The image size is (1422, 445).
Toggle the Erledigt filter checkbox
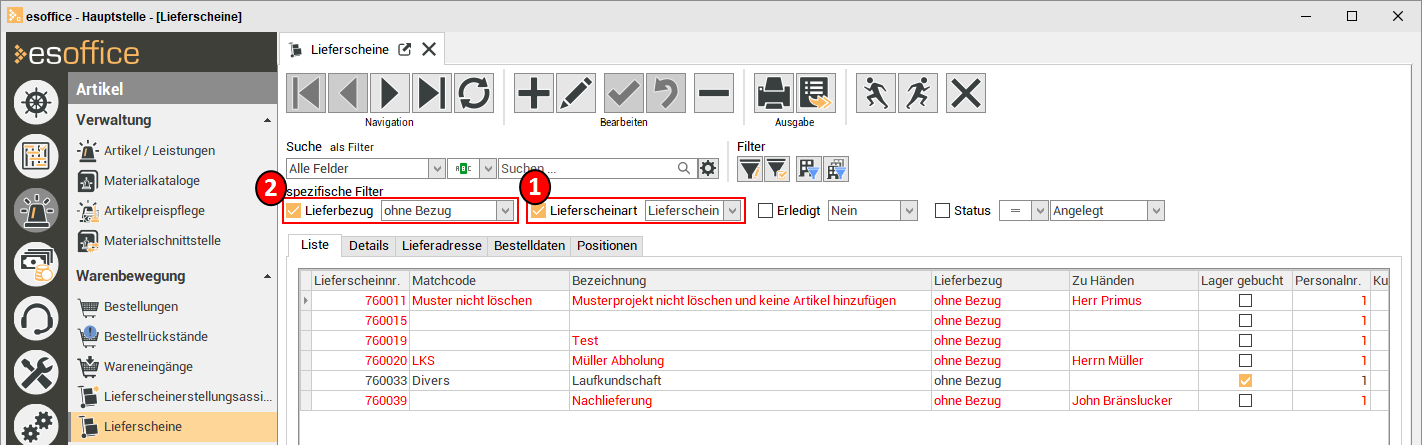[x=765, y=211]
